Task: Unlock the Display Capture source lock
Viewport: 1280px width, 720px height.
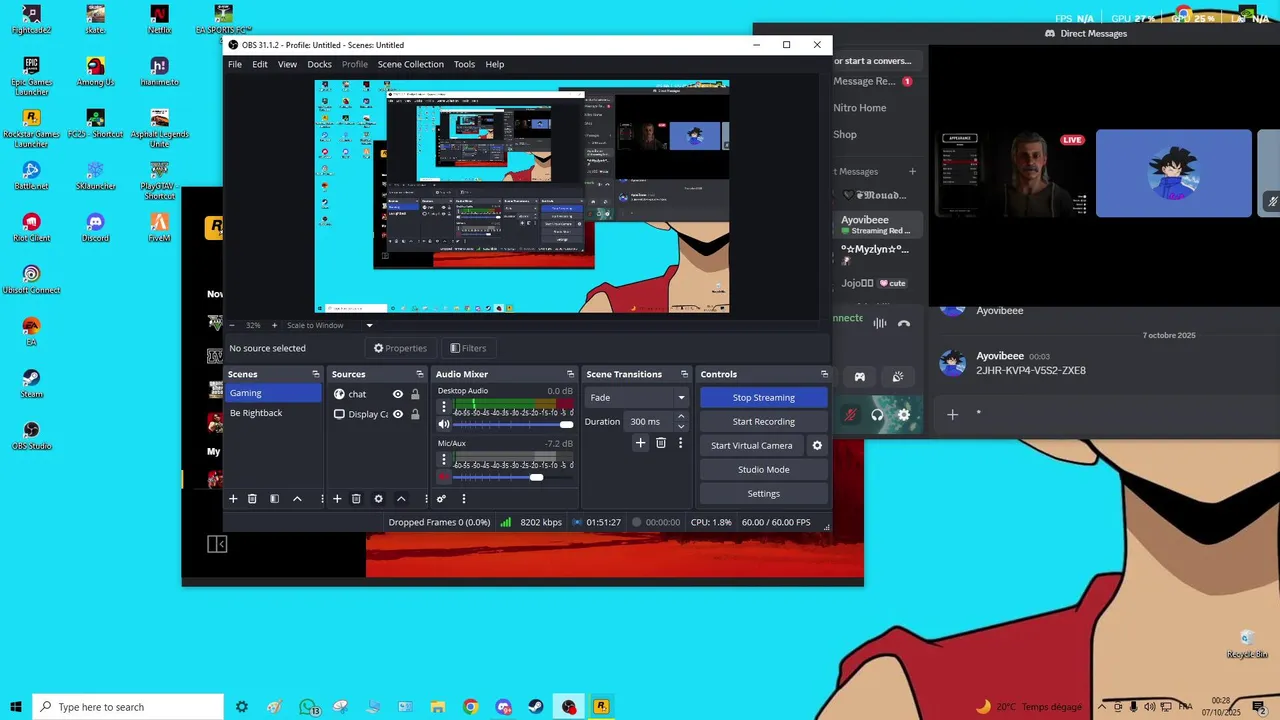Action: pyautogui.click(x=415, y=414)
